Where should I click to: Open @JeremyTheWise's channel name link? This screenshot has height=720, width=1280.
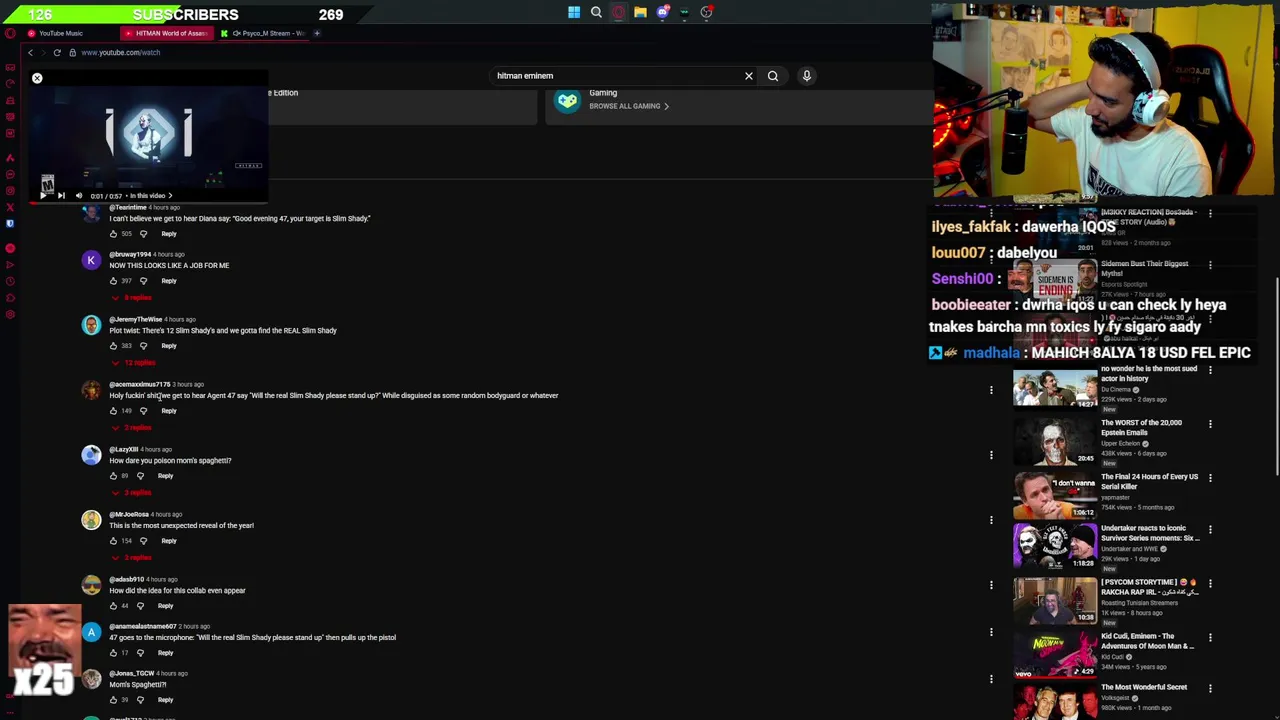[135, 320]
